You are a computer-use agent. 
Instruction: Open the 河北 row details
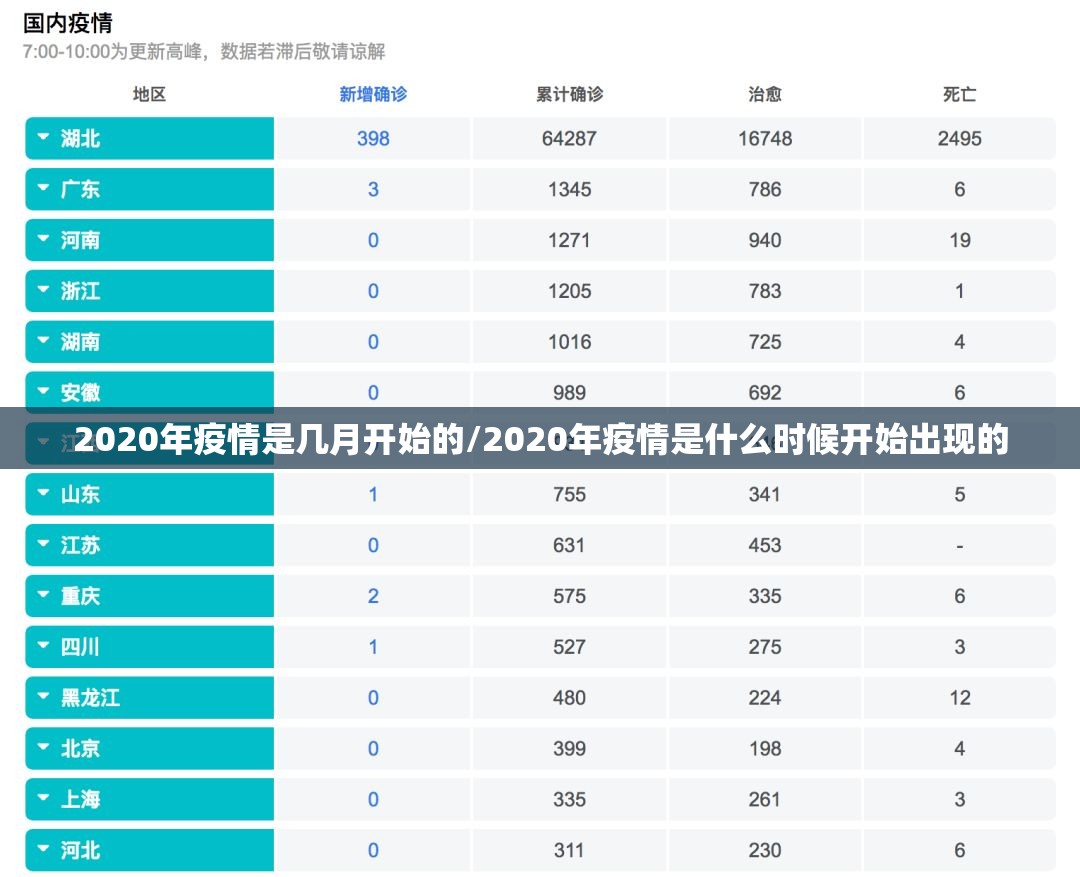[x=43, y=850]
